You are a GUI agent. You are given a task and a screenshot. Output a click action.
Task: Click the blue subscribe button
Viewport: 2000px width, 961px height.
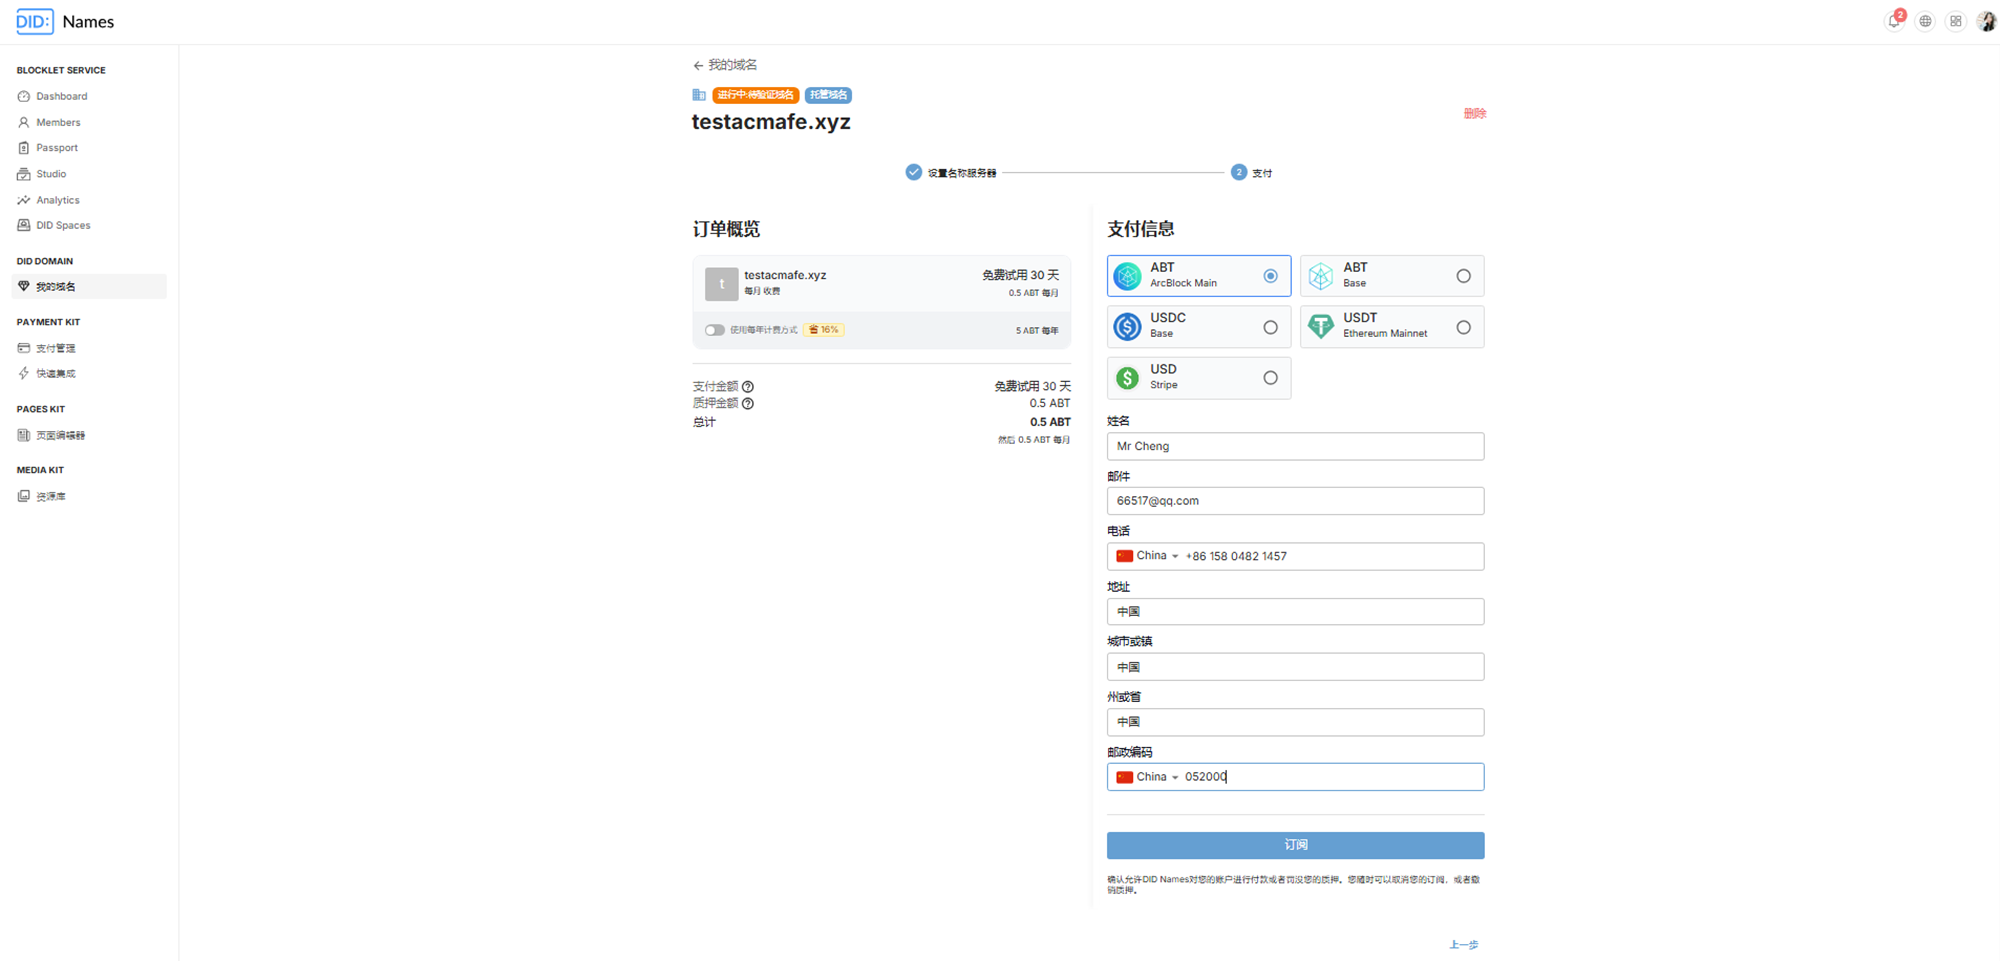(1295, 845)
